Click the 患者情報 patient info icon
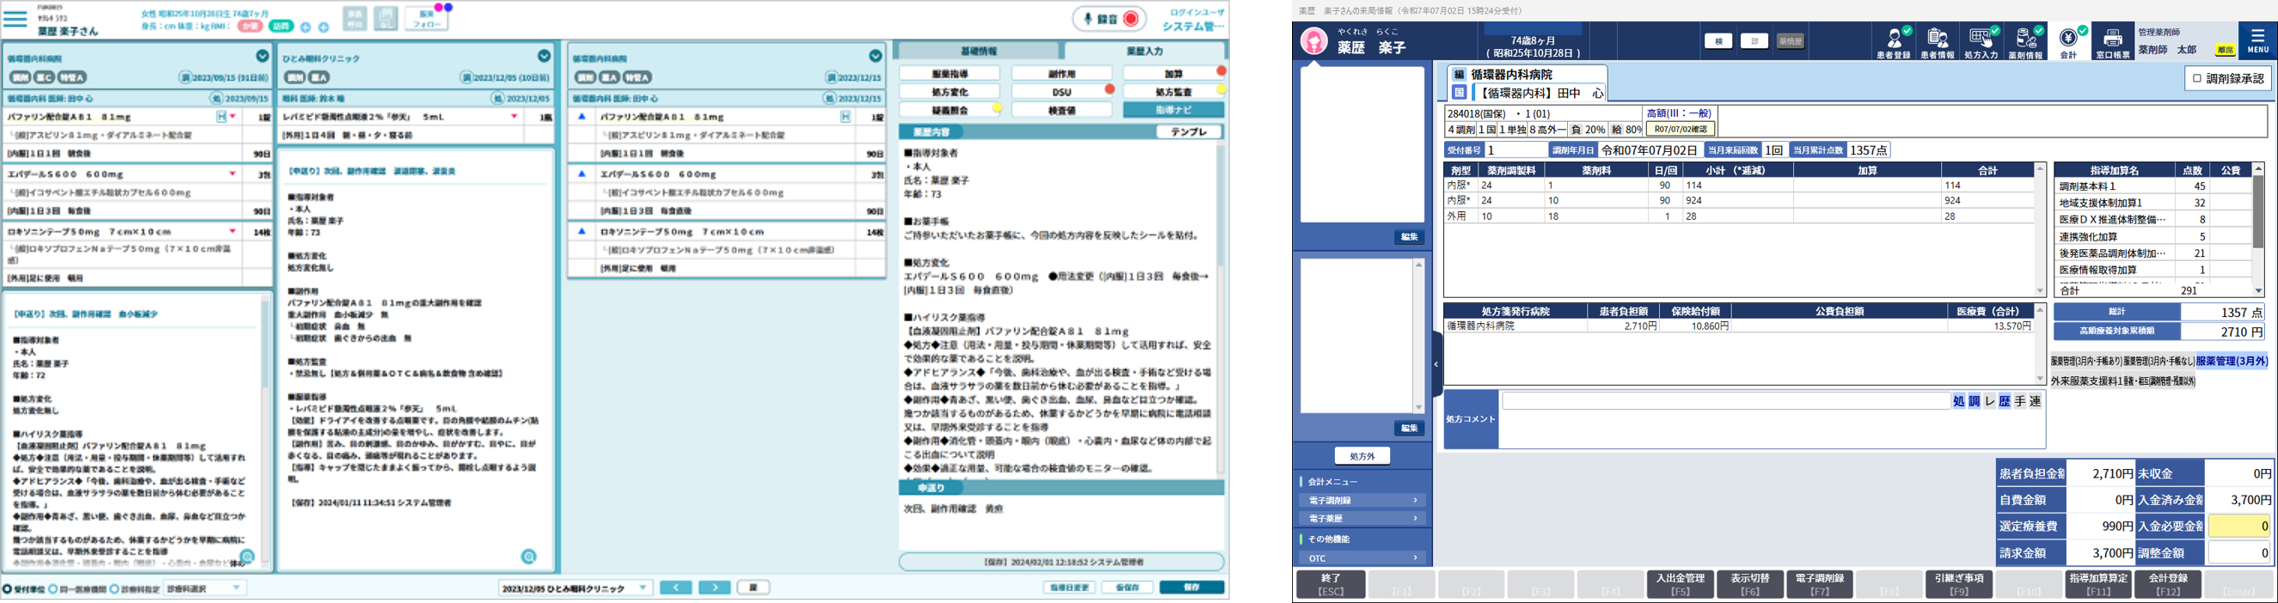This screenshot has width=2278, height=603. (1937, 42)
